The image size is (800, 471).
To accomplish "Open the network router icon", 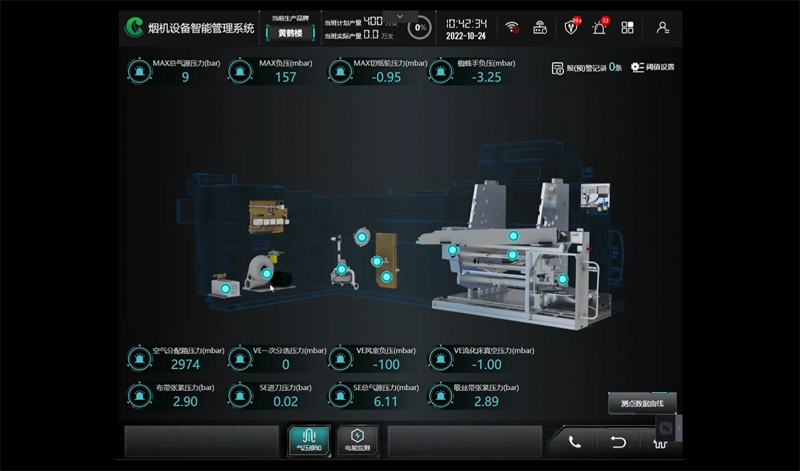I will point(540,27).
